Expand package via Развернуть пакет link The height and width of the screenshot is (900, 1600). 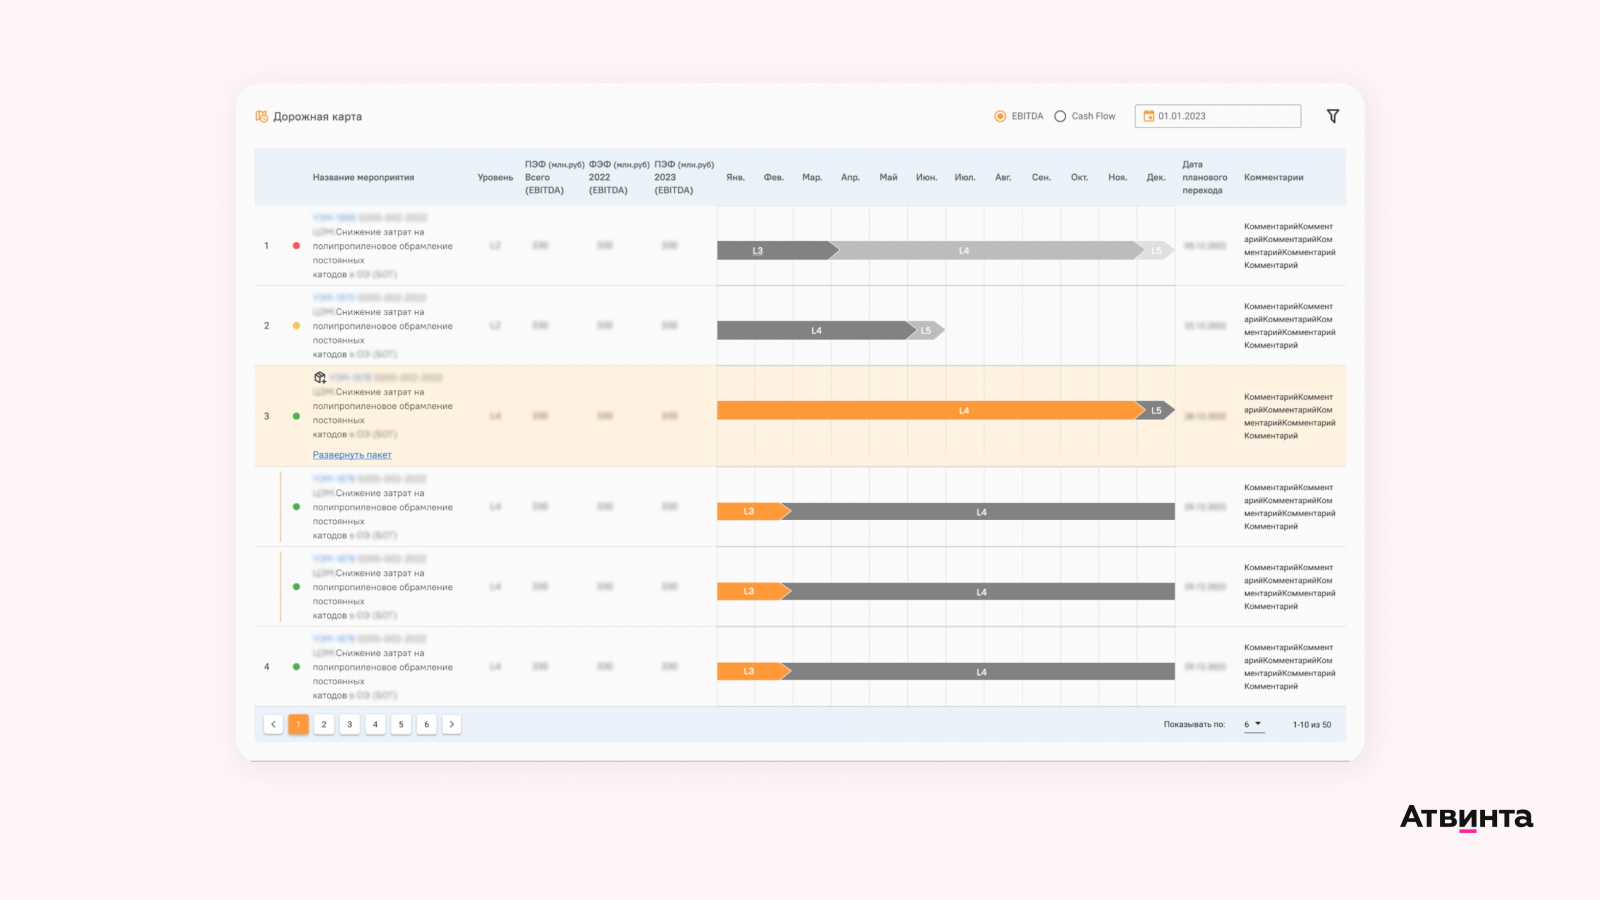point(352,455)
